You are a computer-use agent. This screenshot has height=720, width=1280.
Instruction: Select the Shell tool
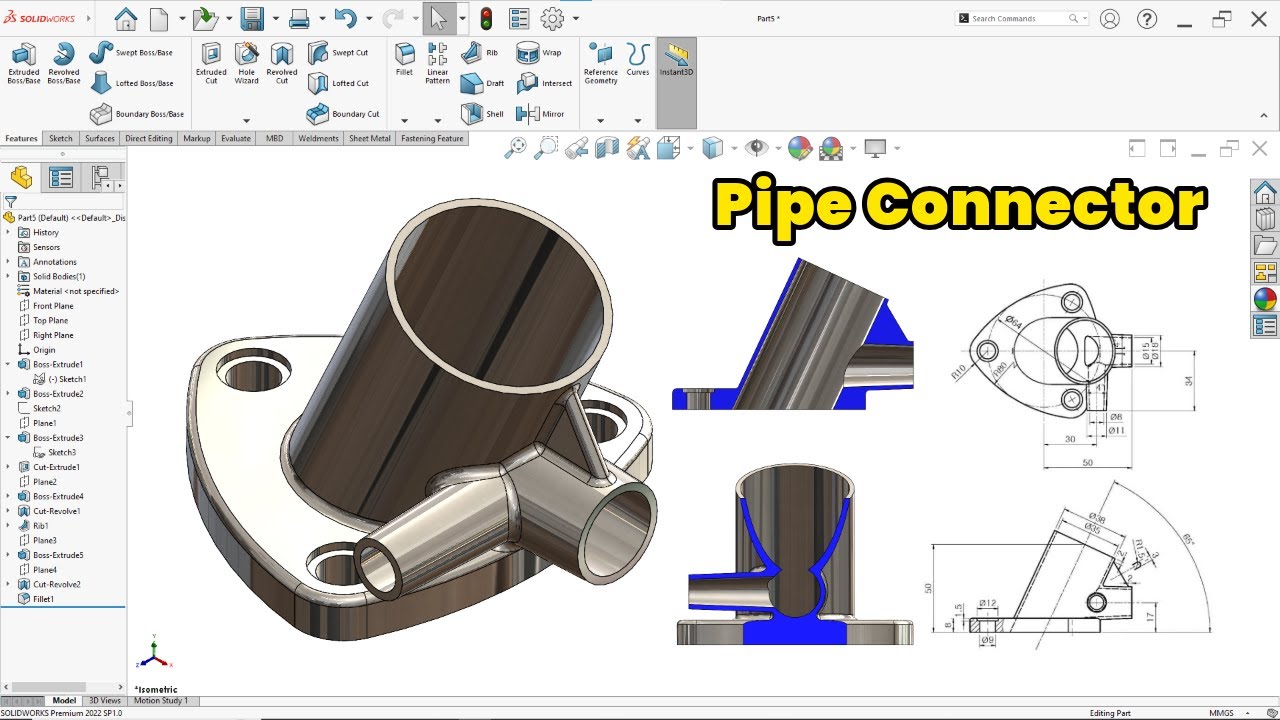pos(482,114)
